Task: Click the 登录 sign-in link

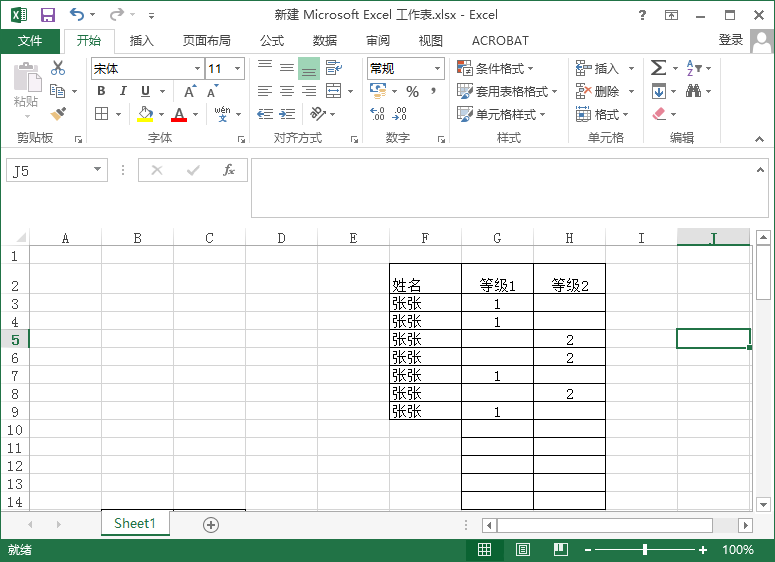Action: (731, 40)
